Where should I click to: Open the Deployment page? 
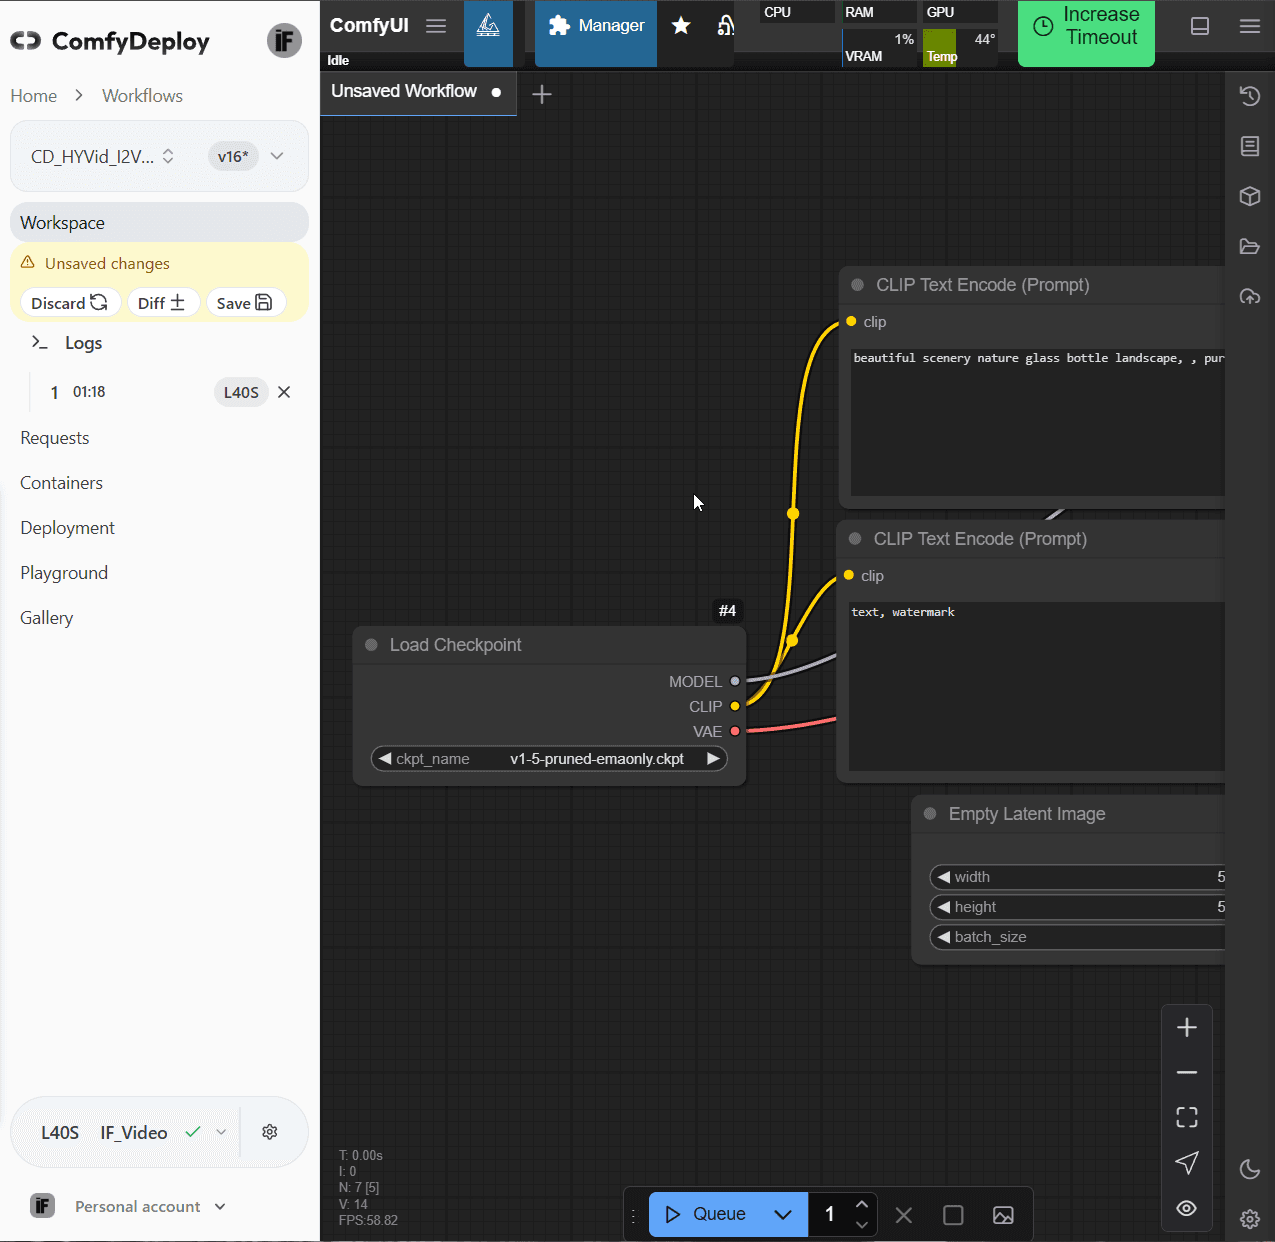click(68, 528)
